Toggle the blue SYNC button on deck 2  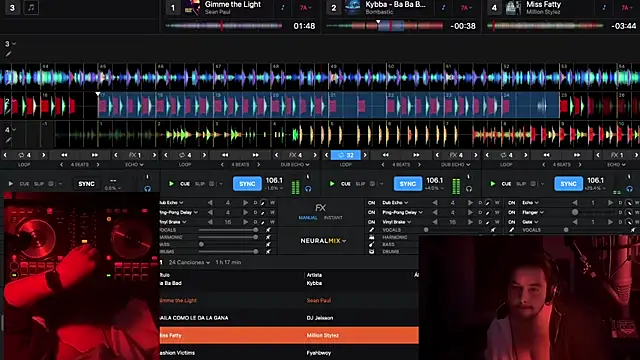[x=408, y=184]
